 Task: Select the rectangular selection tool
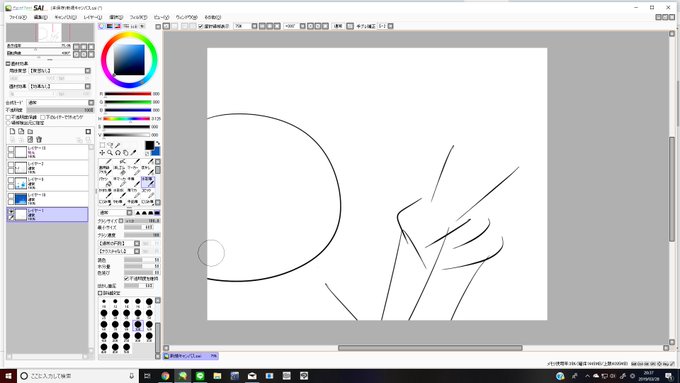(x=102, y=145)
